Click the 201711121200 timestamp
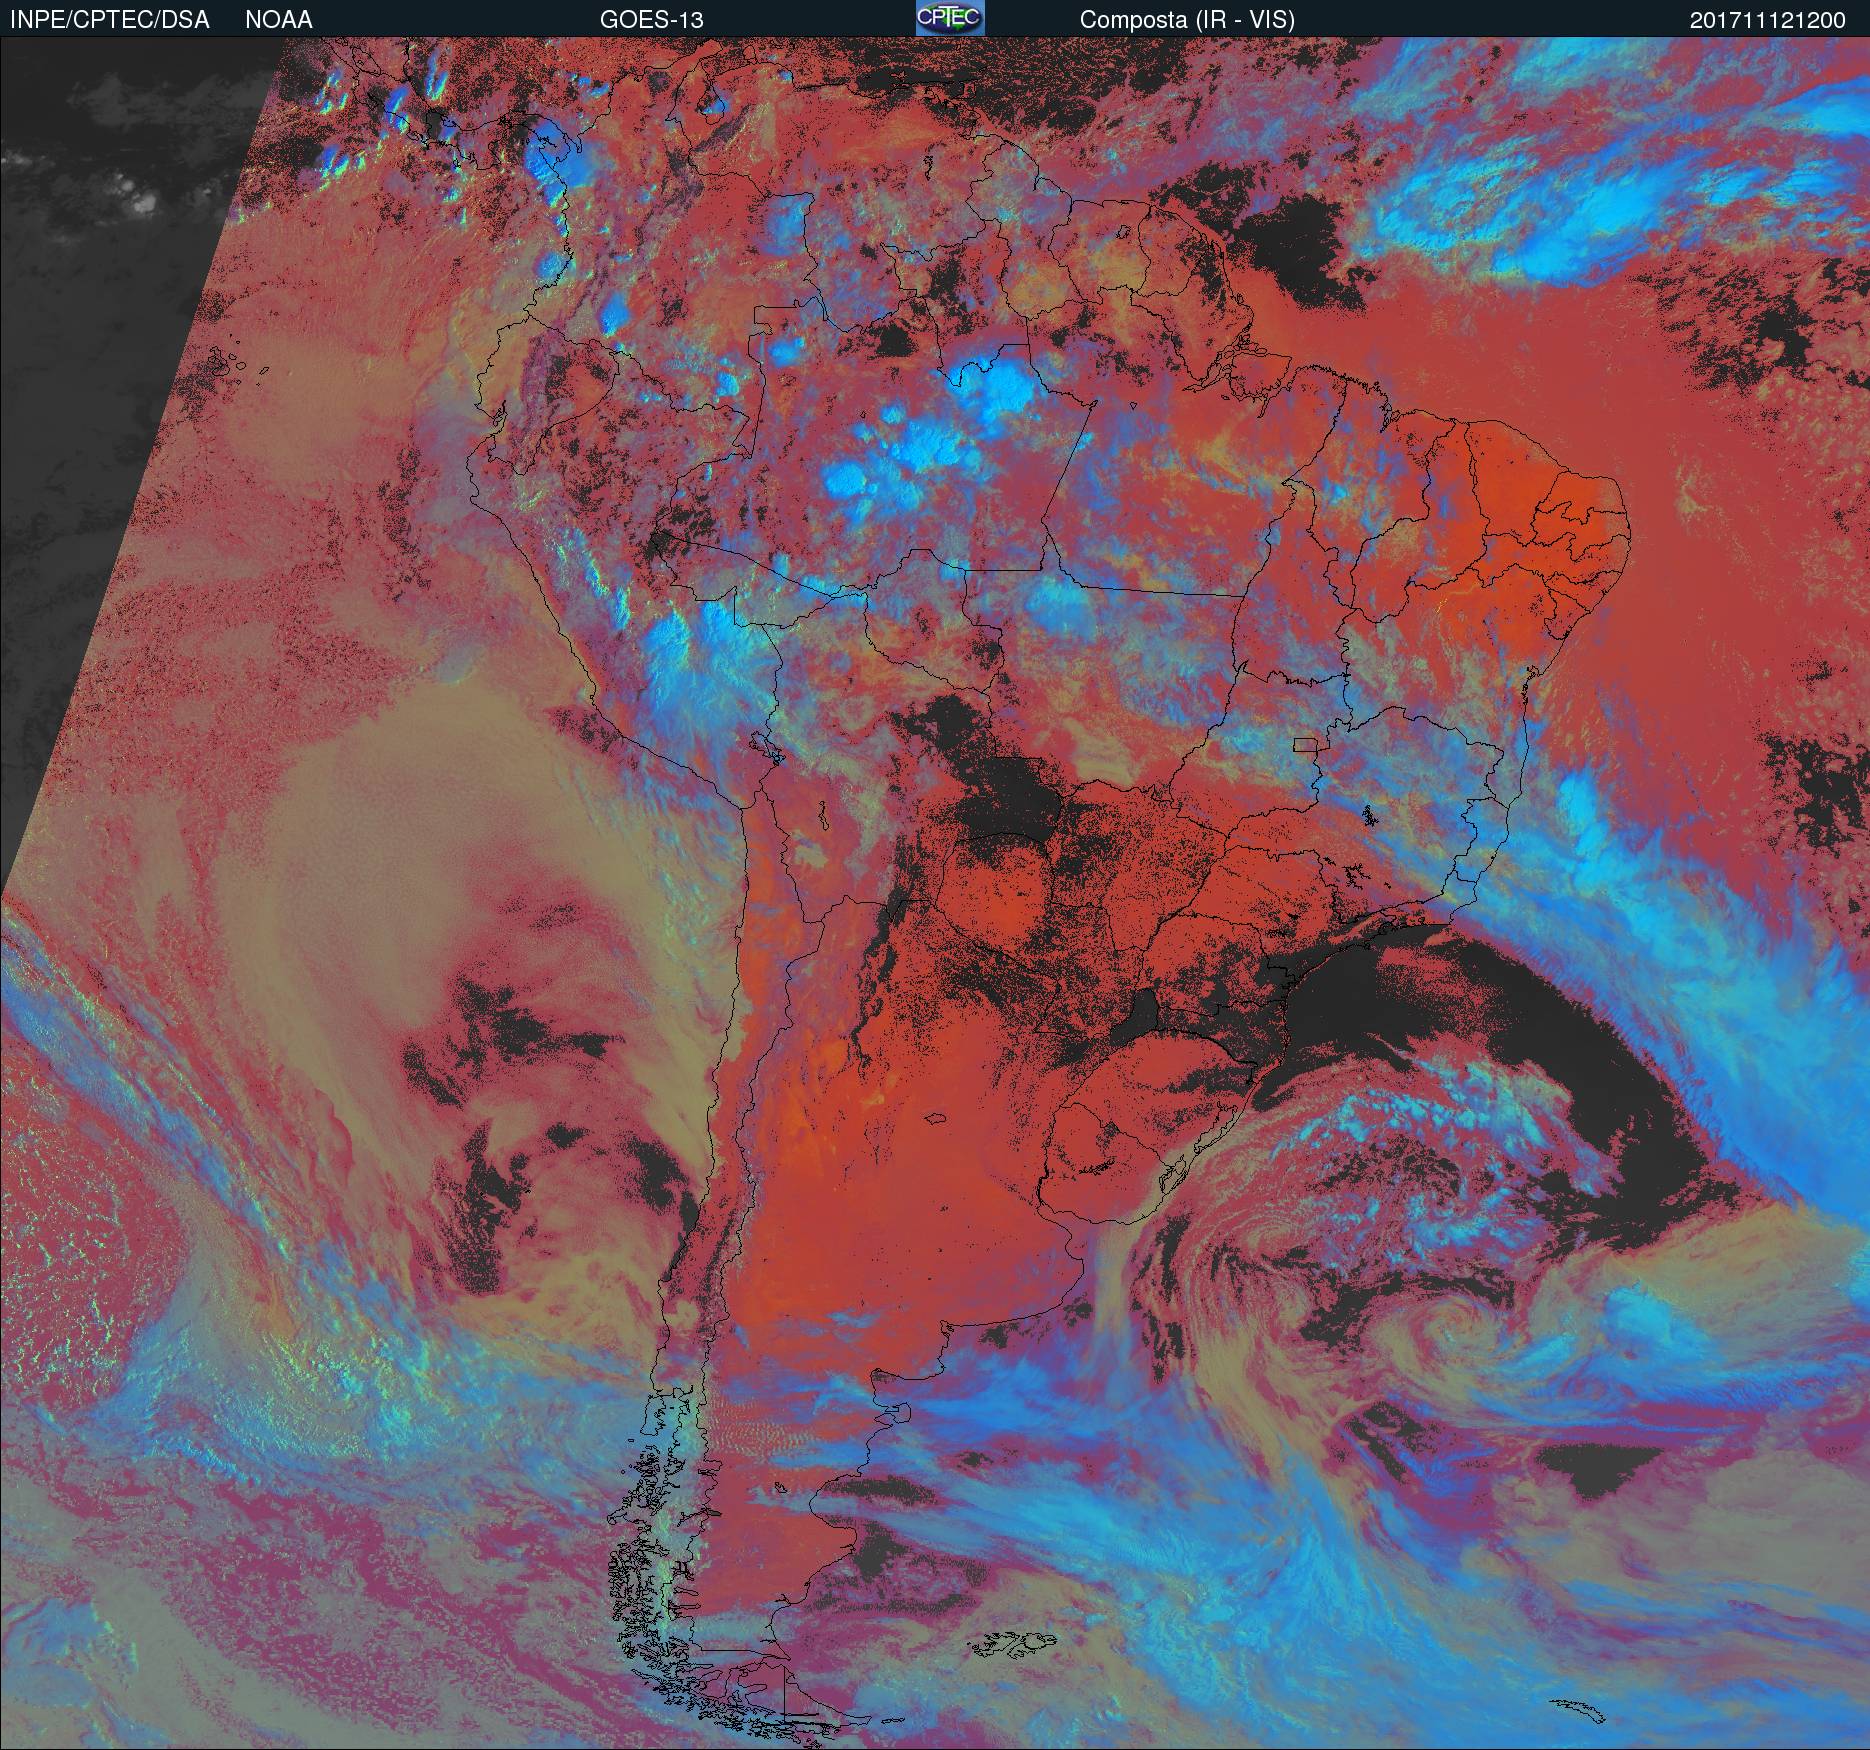The image size is (1870, 1750). (x=1768, y=20)
